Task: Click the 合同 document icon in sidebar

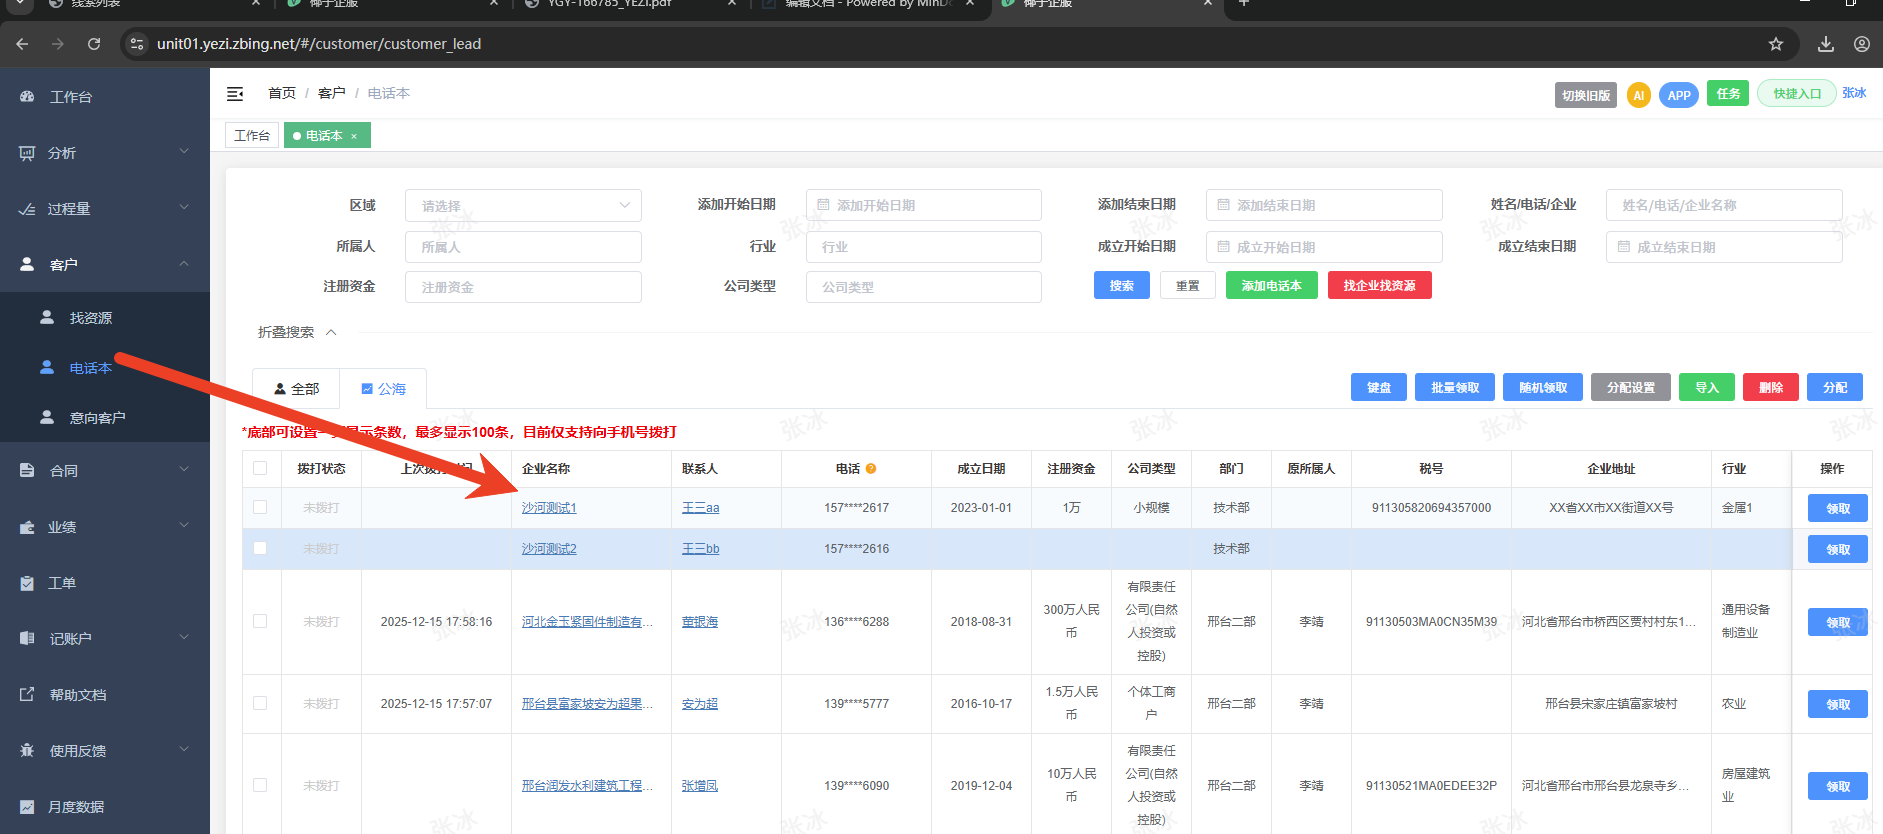Action: (x=27, y=470)
